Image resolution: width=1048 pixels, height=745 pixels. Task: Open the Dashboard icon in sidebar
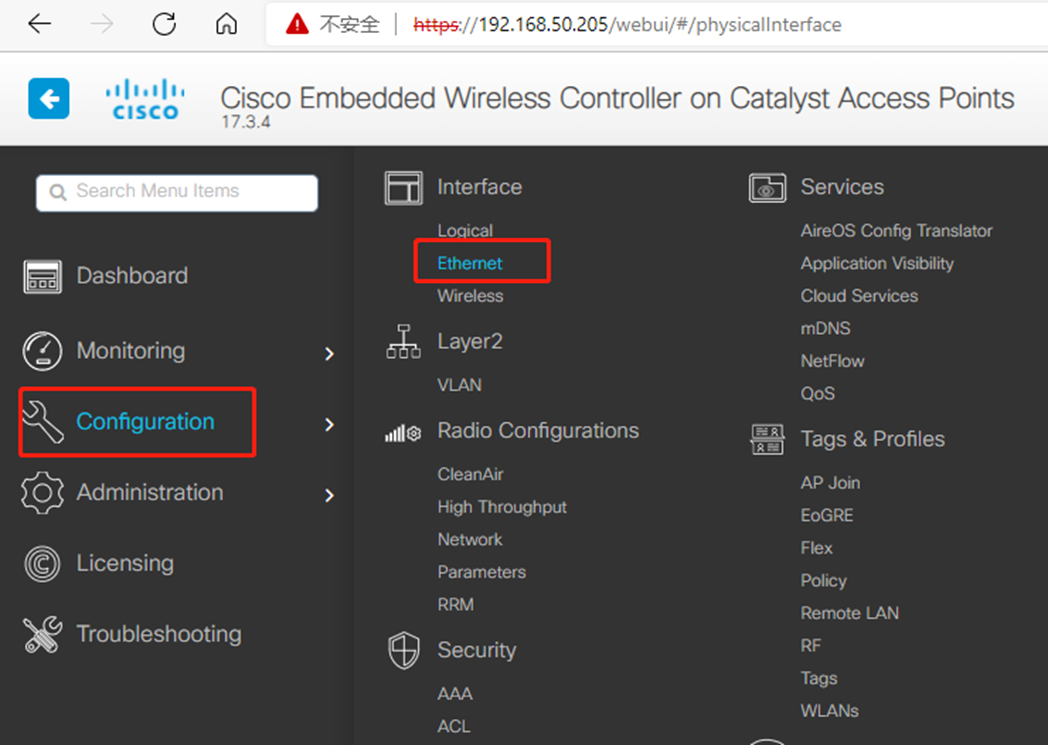[42, 277]
